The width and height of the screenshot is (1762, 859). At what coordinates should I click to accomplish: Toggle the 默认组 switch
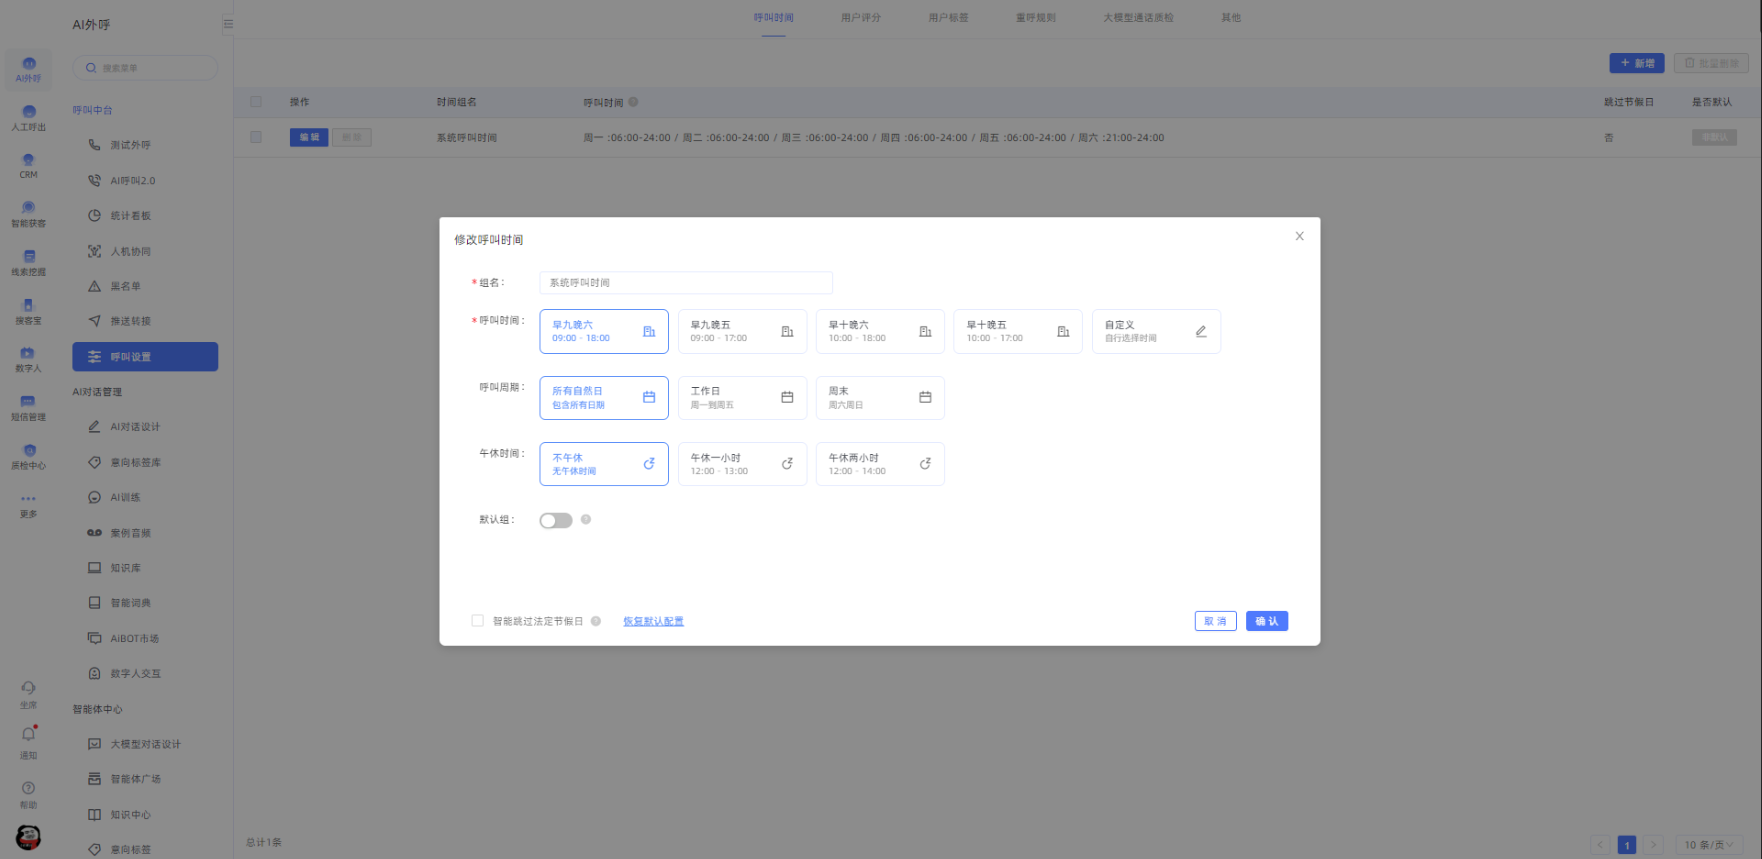(x=556, y=521)
